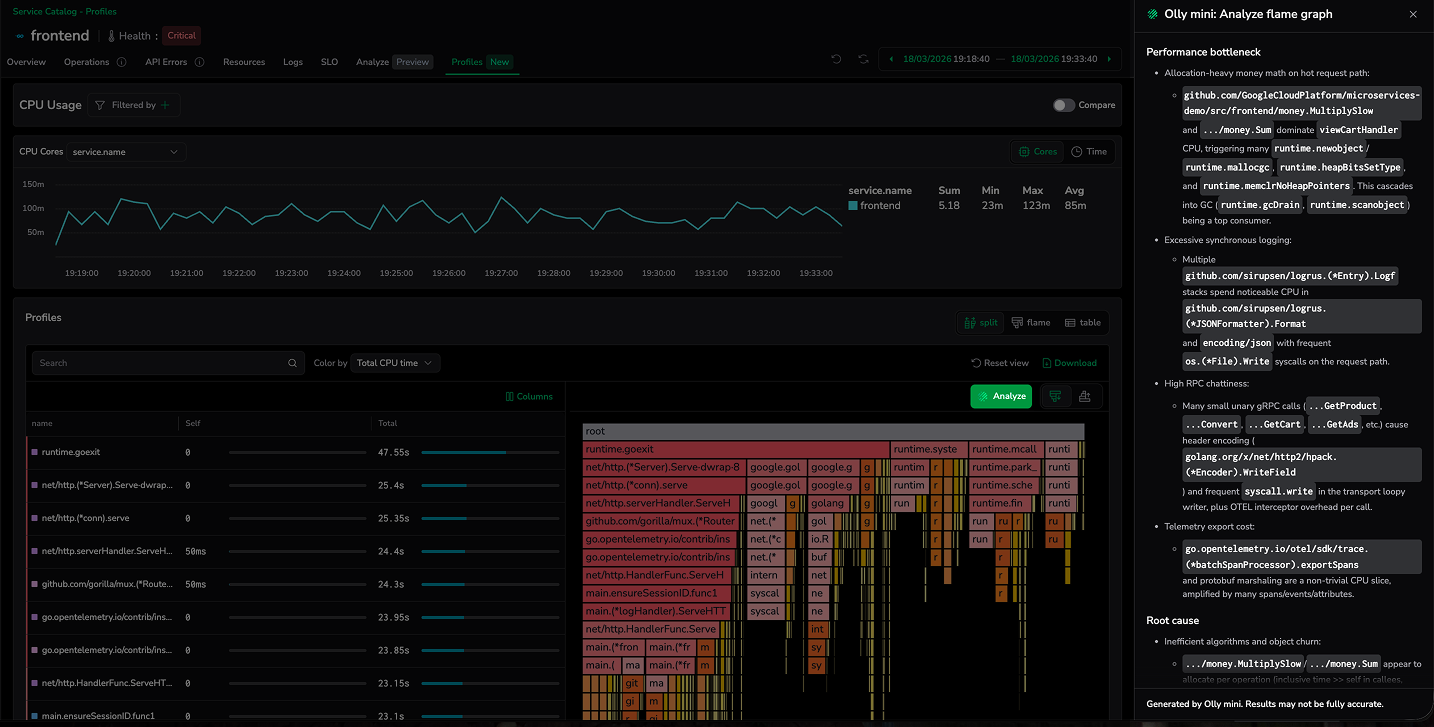Screen dimensions: 1434x727
Task: Click the refresh data icon
Action: pyautogui.click(x=863, y=59)
